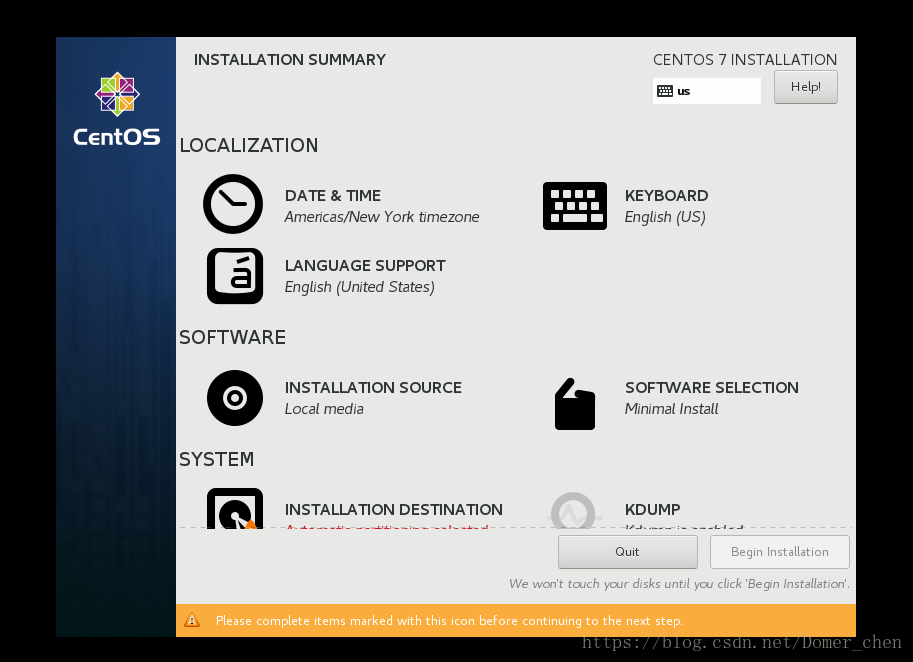Click the Help! button
Viewport: 913px width, 662px height.
806,87
